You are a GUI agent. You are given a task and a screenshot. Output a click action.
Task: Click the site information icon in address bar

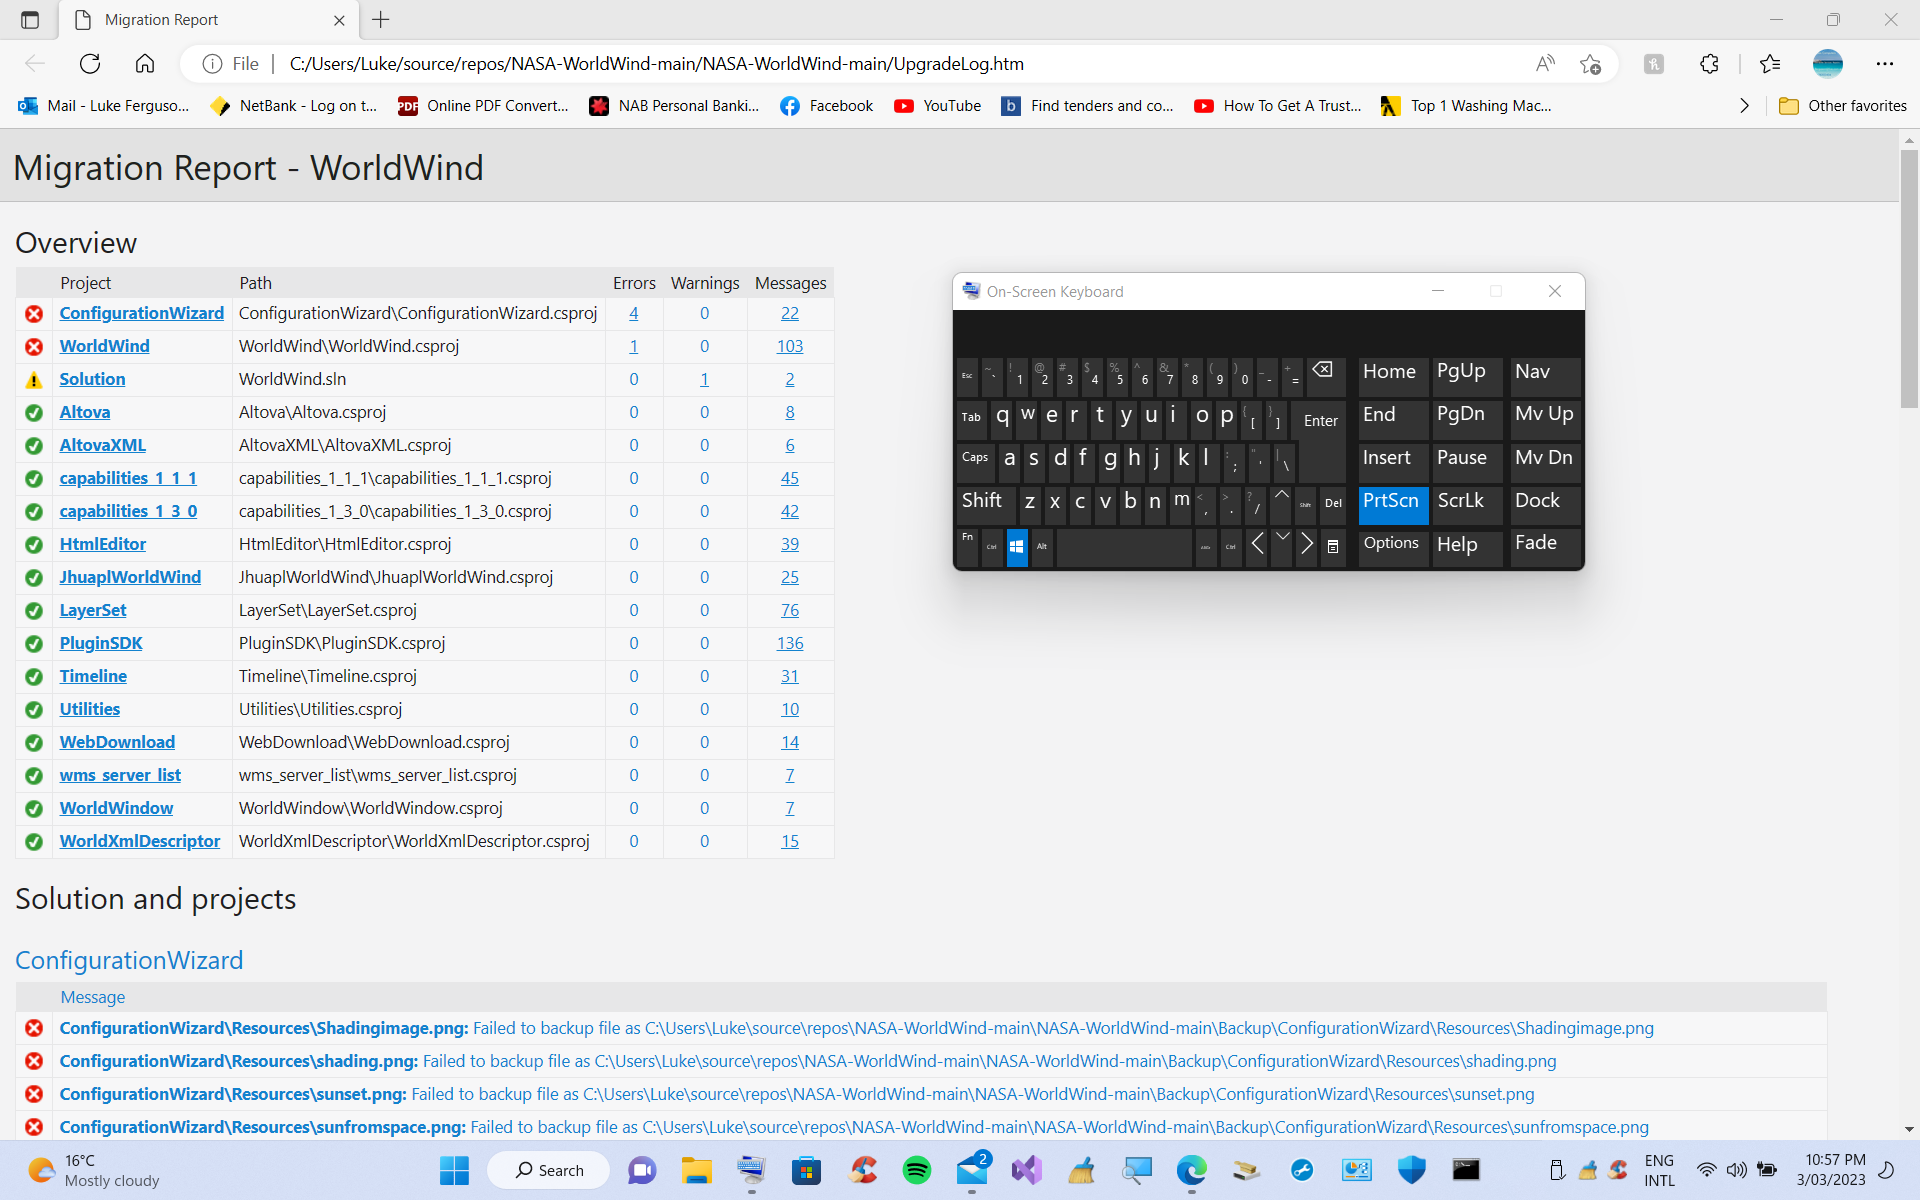(212, 64)
